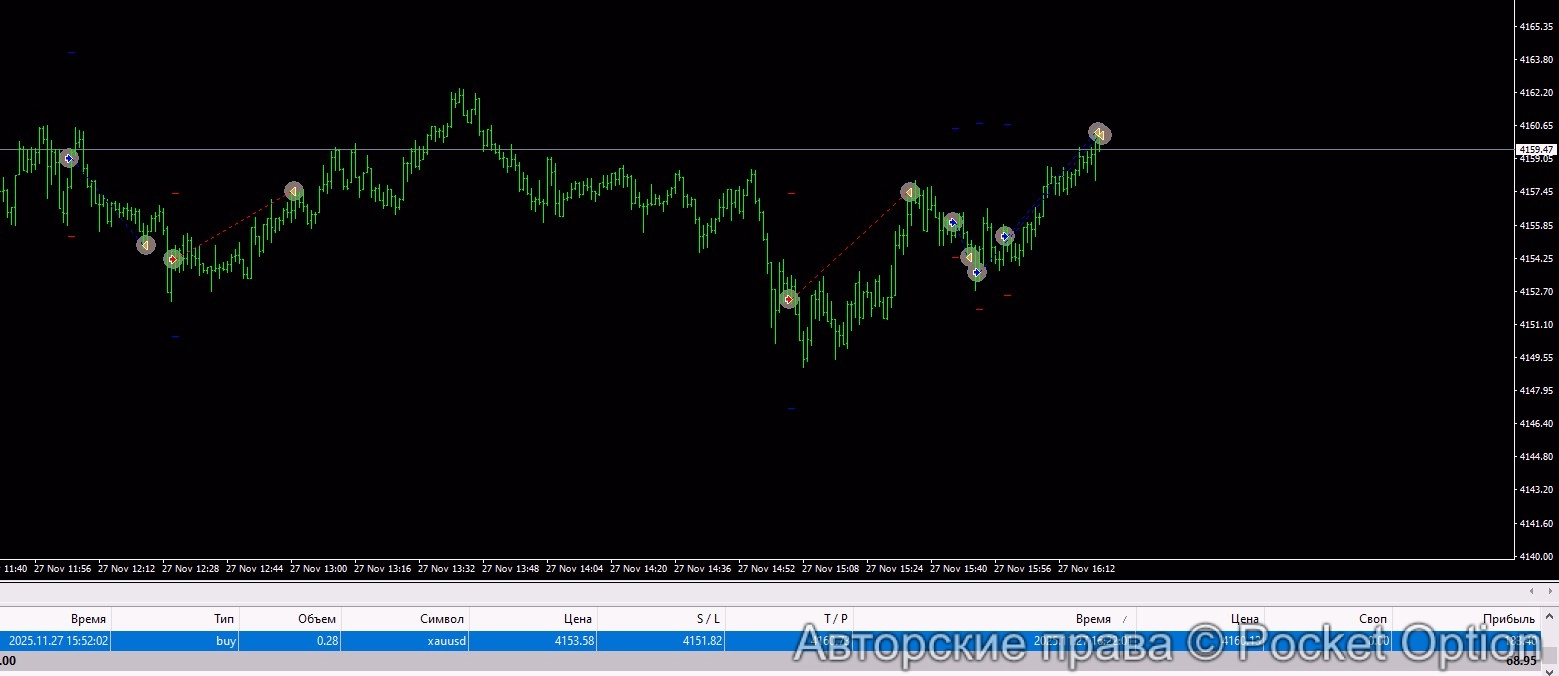
Task: Click the red entry marker near 12:28
Action: (x=173, y=259)
